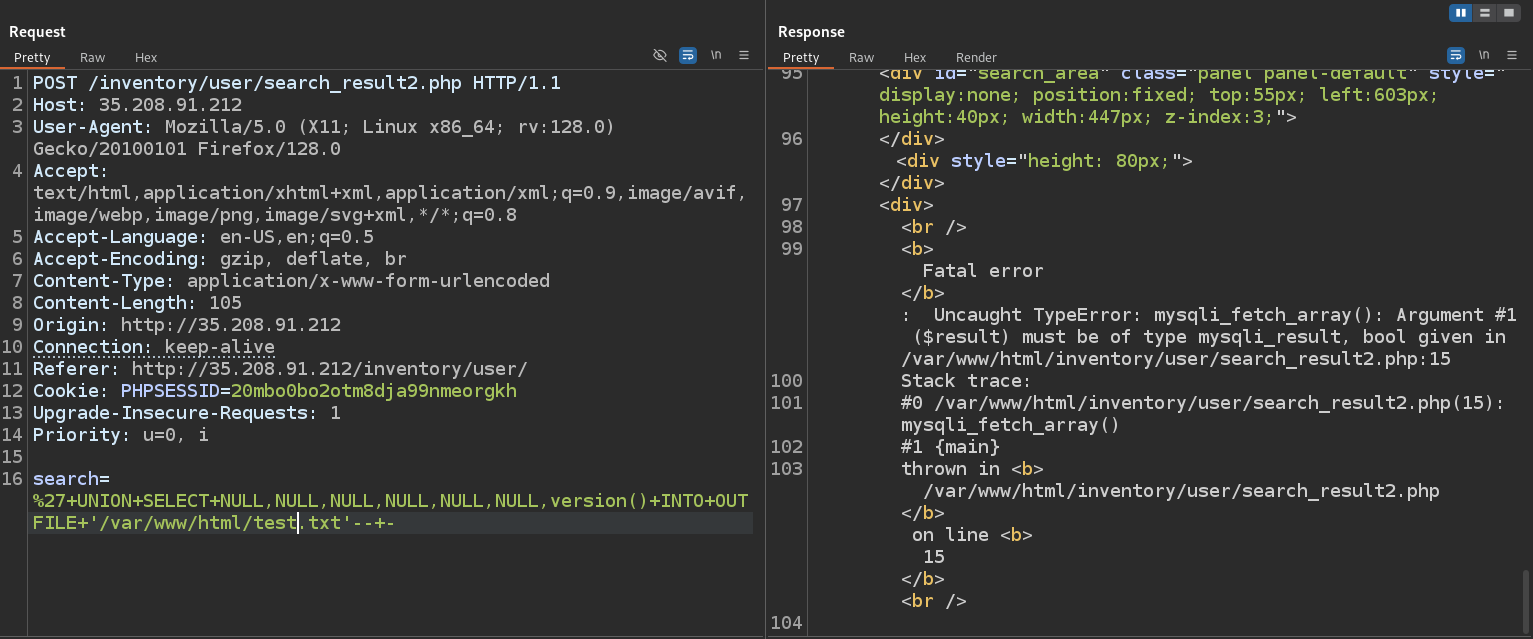Switch to the Response Render tab

[976, 58]
